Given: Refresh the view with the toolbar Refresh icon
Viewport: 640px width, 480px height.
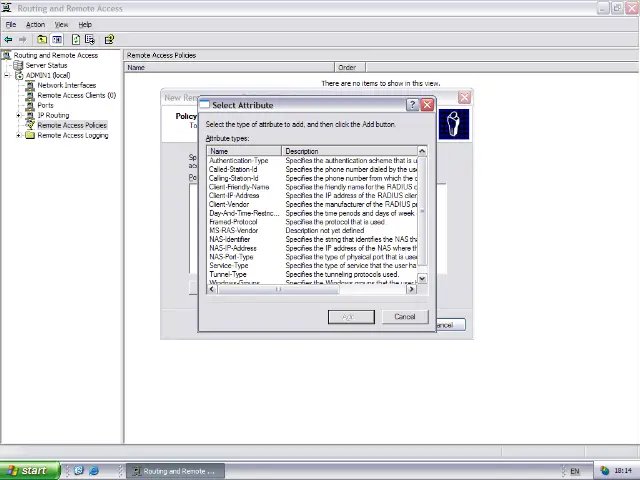Looking at the screenshot, I should pyautogui.click(x=76, y=40).
